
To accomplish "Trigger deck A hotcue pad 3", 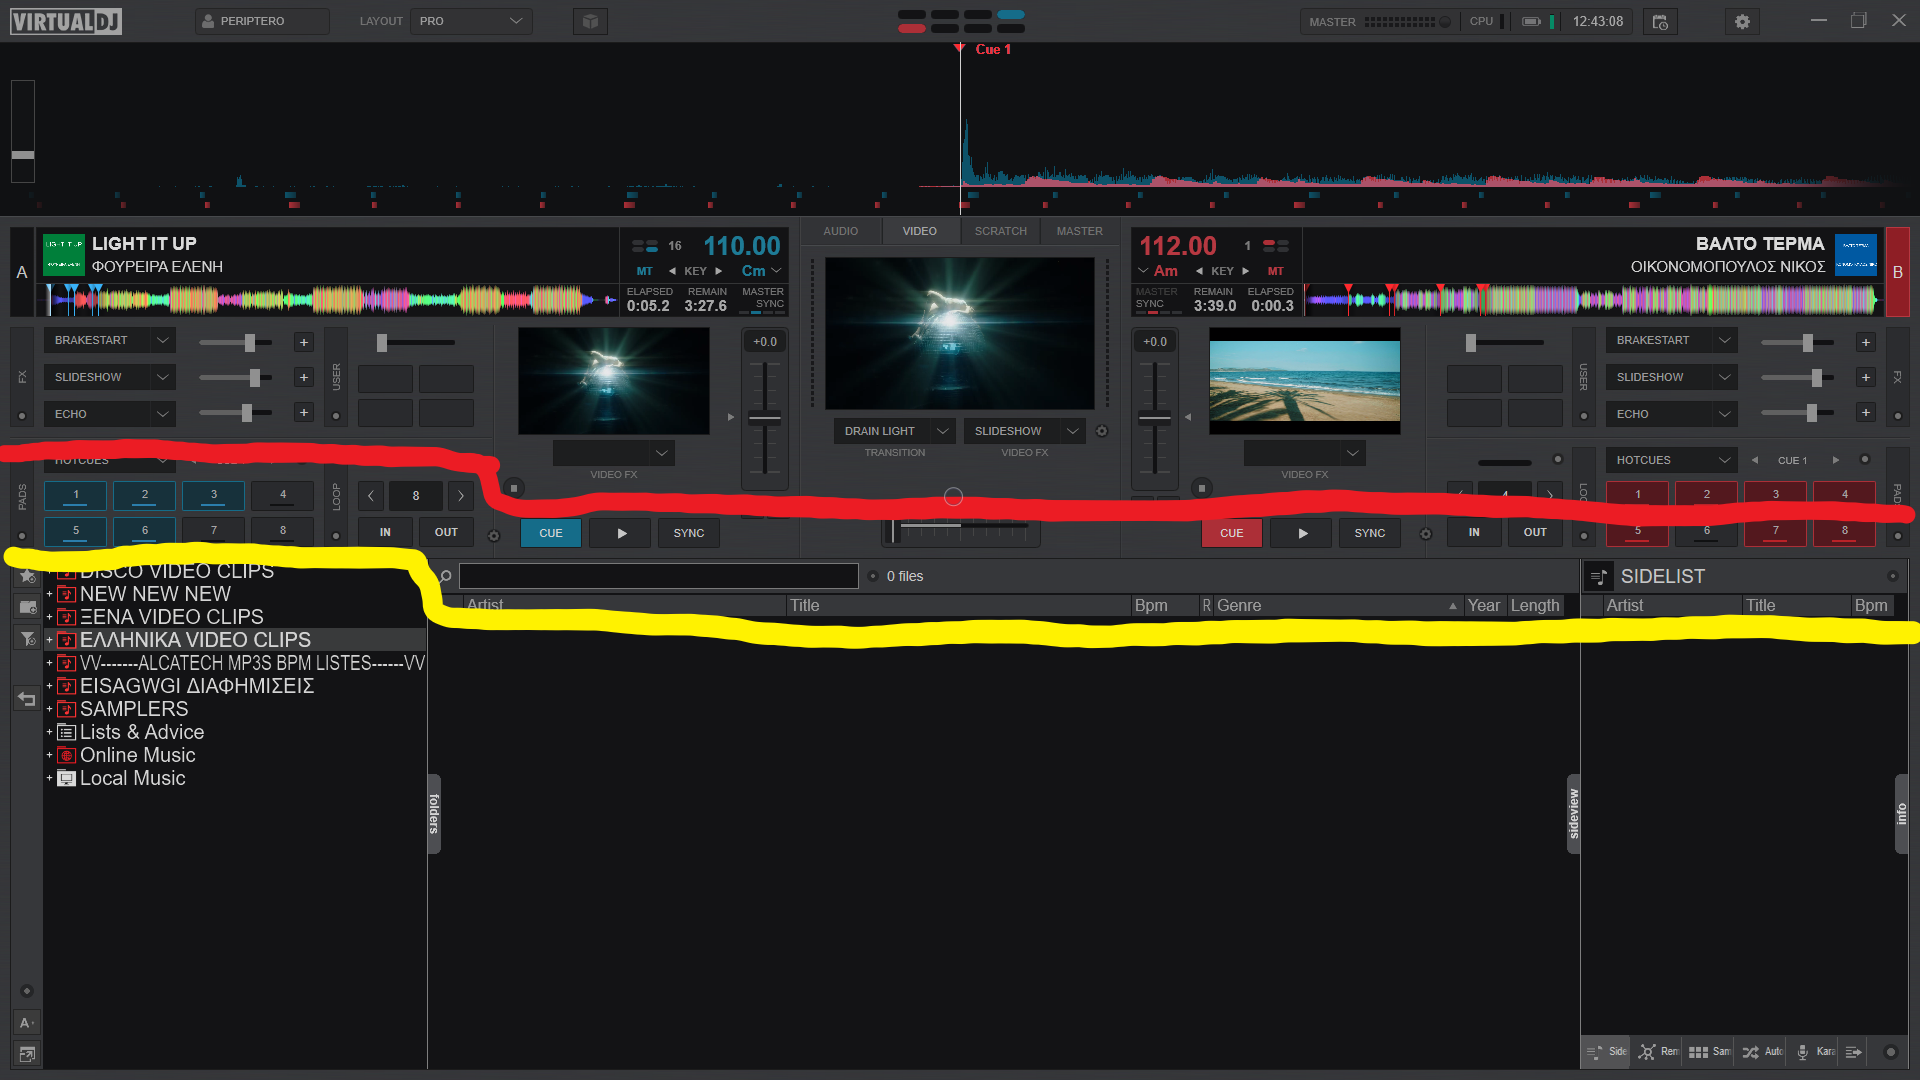I will click(x=213, y=495).
